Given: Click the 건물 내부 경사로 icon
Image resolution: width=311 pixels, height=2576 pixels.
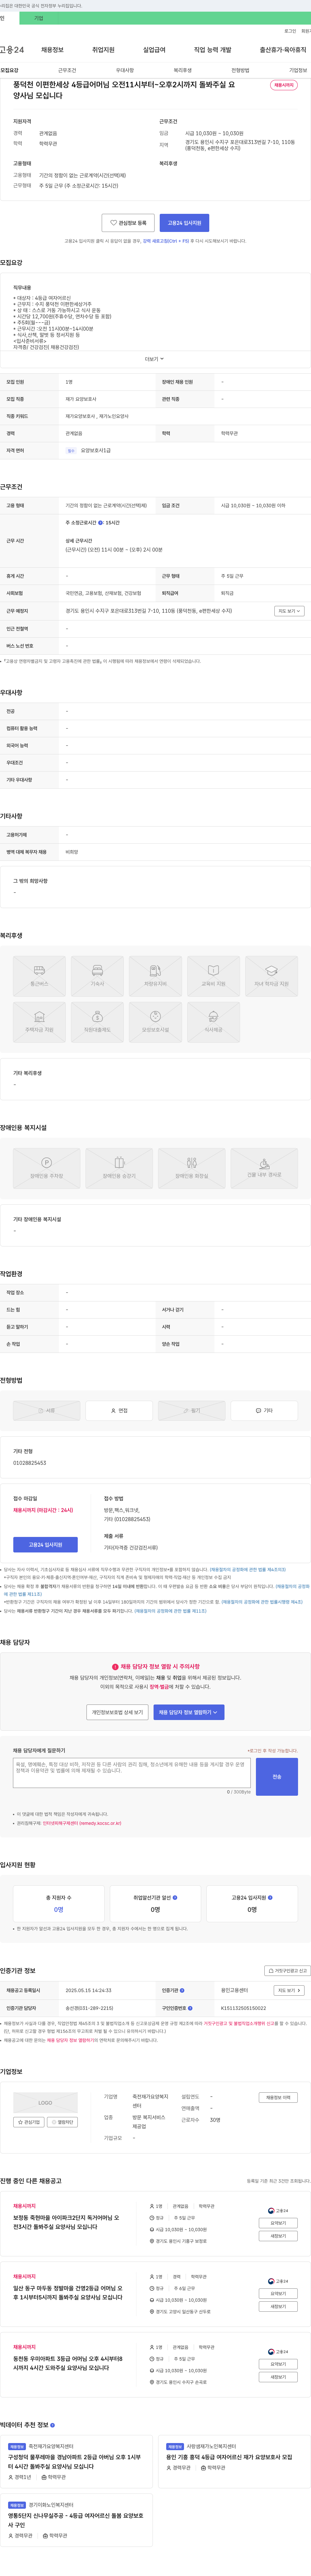Looking at the screenshot, I should click(264, 1168).
